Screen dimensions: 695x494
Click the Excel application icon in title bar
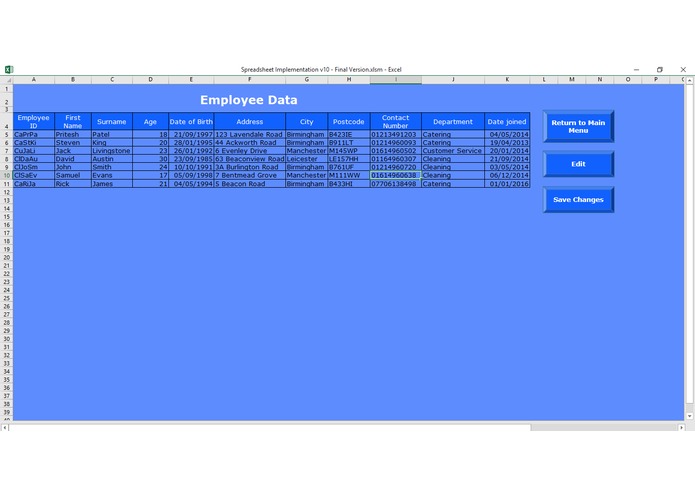(8, 69)
